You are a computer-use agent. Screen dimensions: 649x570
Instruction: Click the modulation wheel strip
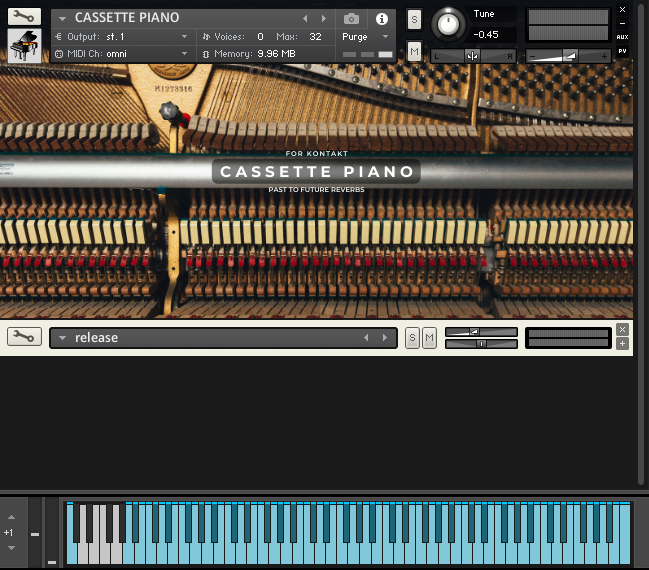[52, 532]
